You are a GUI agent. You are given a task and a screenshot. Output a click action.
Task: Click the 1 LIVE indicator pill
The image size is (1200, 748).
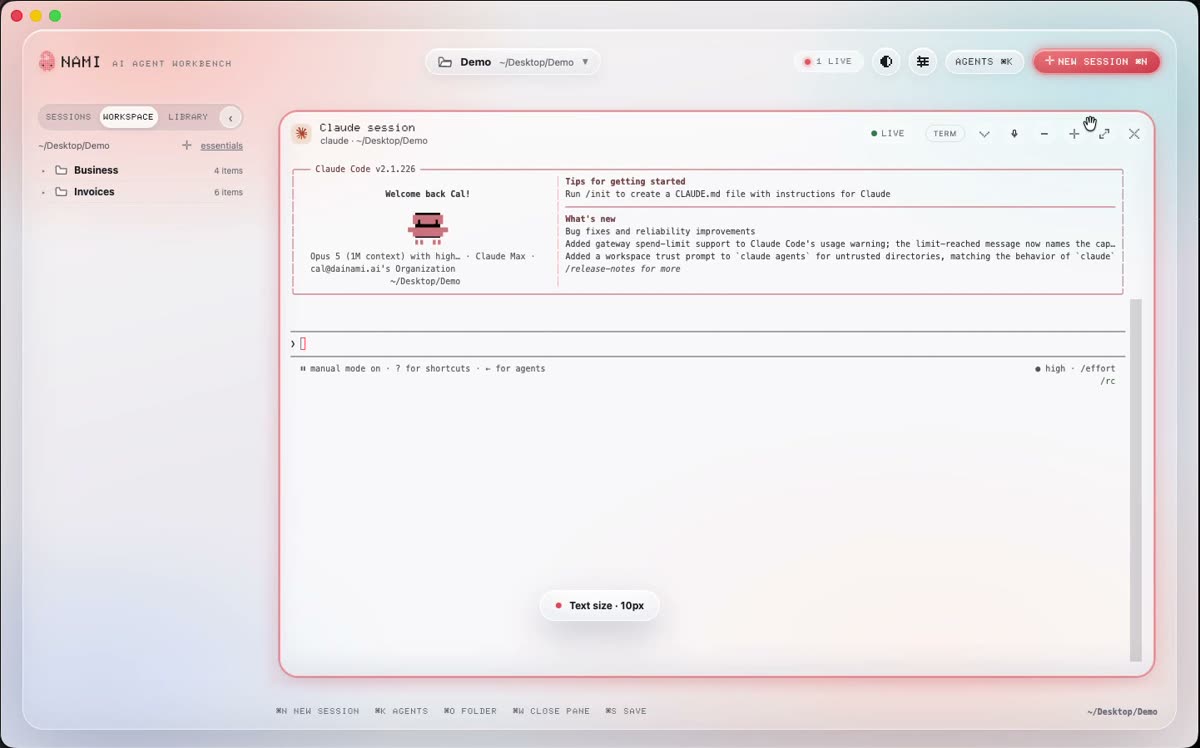click(x=828, y=62)
